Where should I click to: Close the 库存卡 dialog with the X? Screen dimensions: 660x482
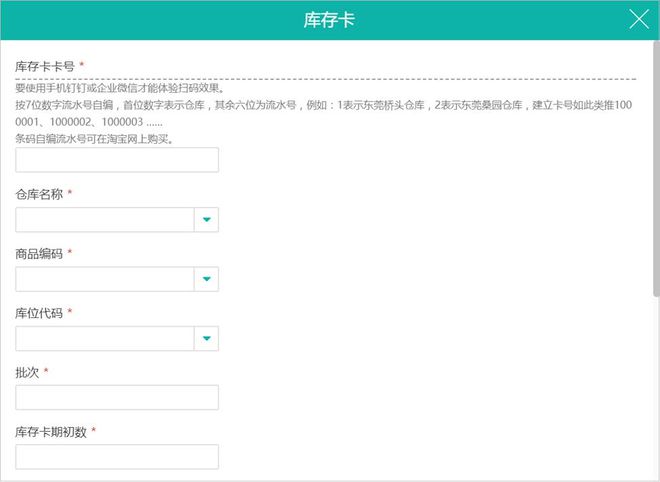tap(639, 19)
